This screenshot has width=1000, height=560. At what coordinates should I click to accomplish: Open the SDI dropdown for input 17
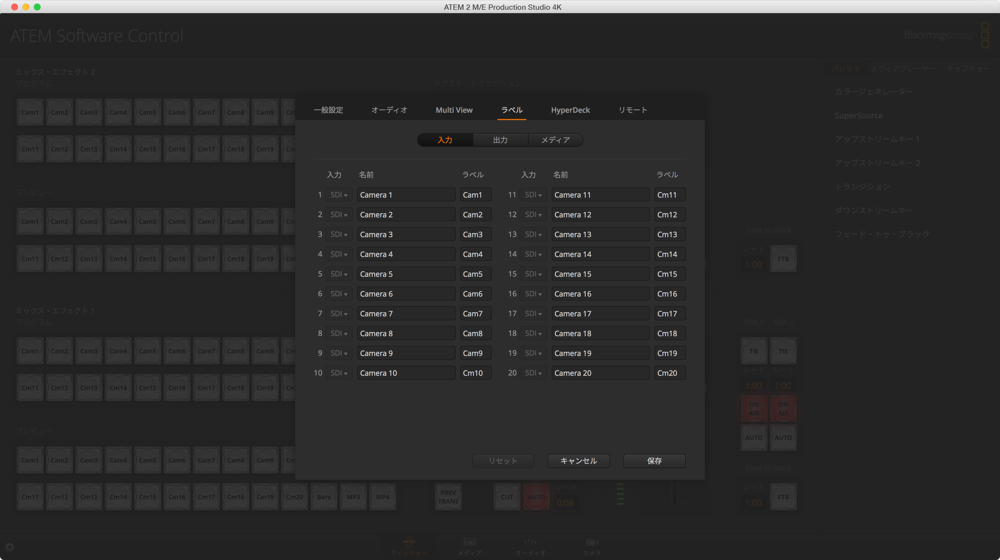coord(533,313)
